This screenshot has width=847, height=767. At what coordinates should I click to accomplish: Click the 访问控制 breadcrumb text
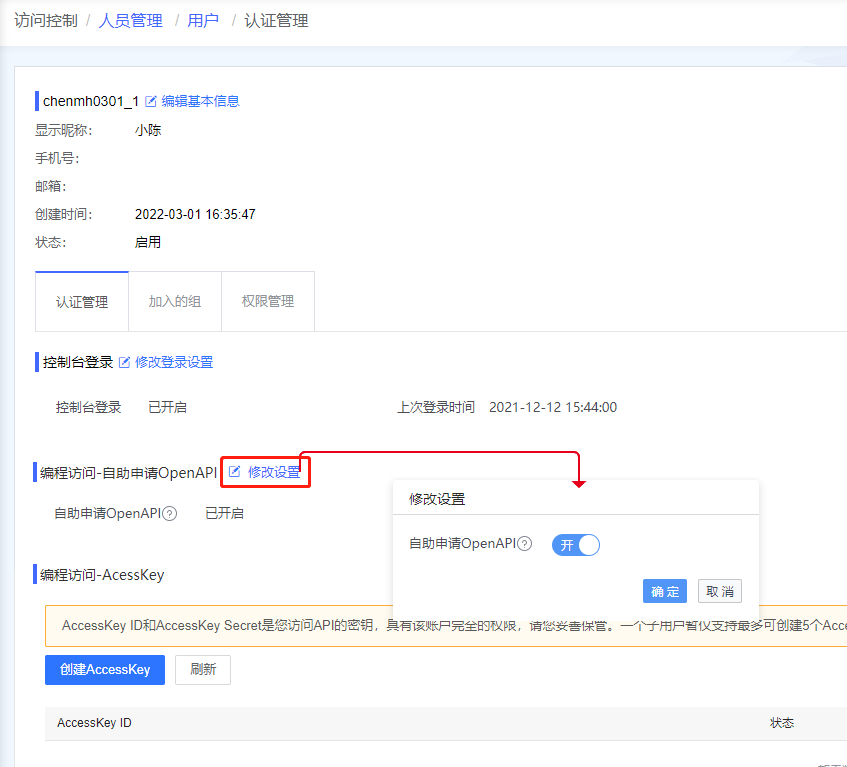(x=46, y=21)
